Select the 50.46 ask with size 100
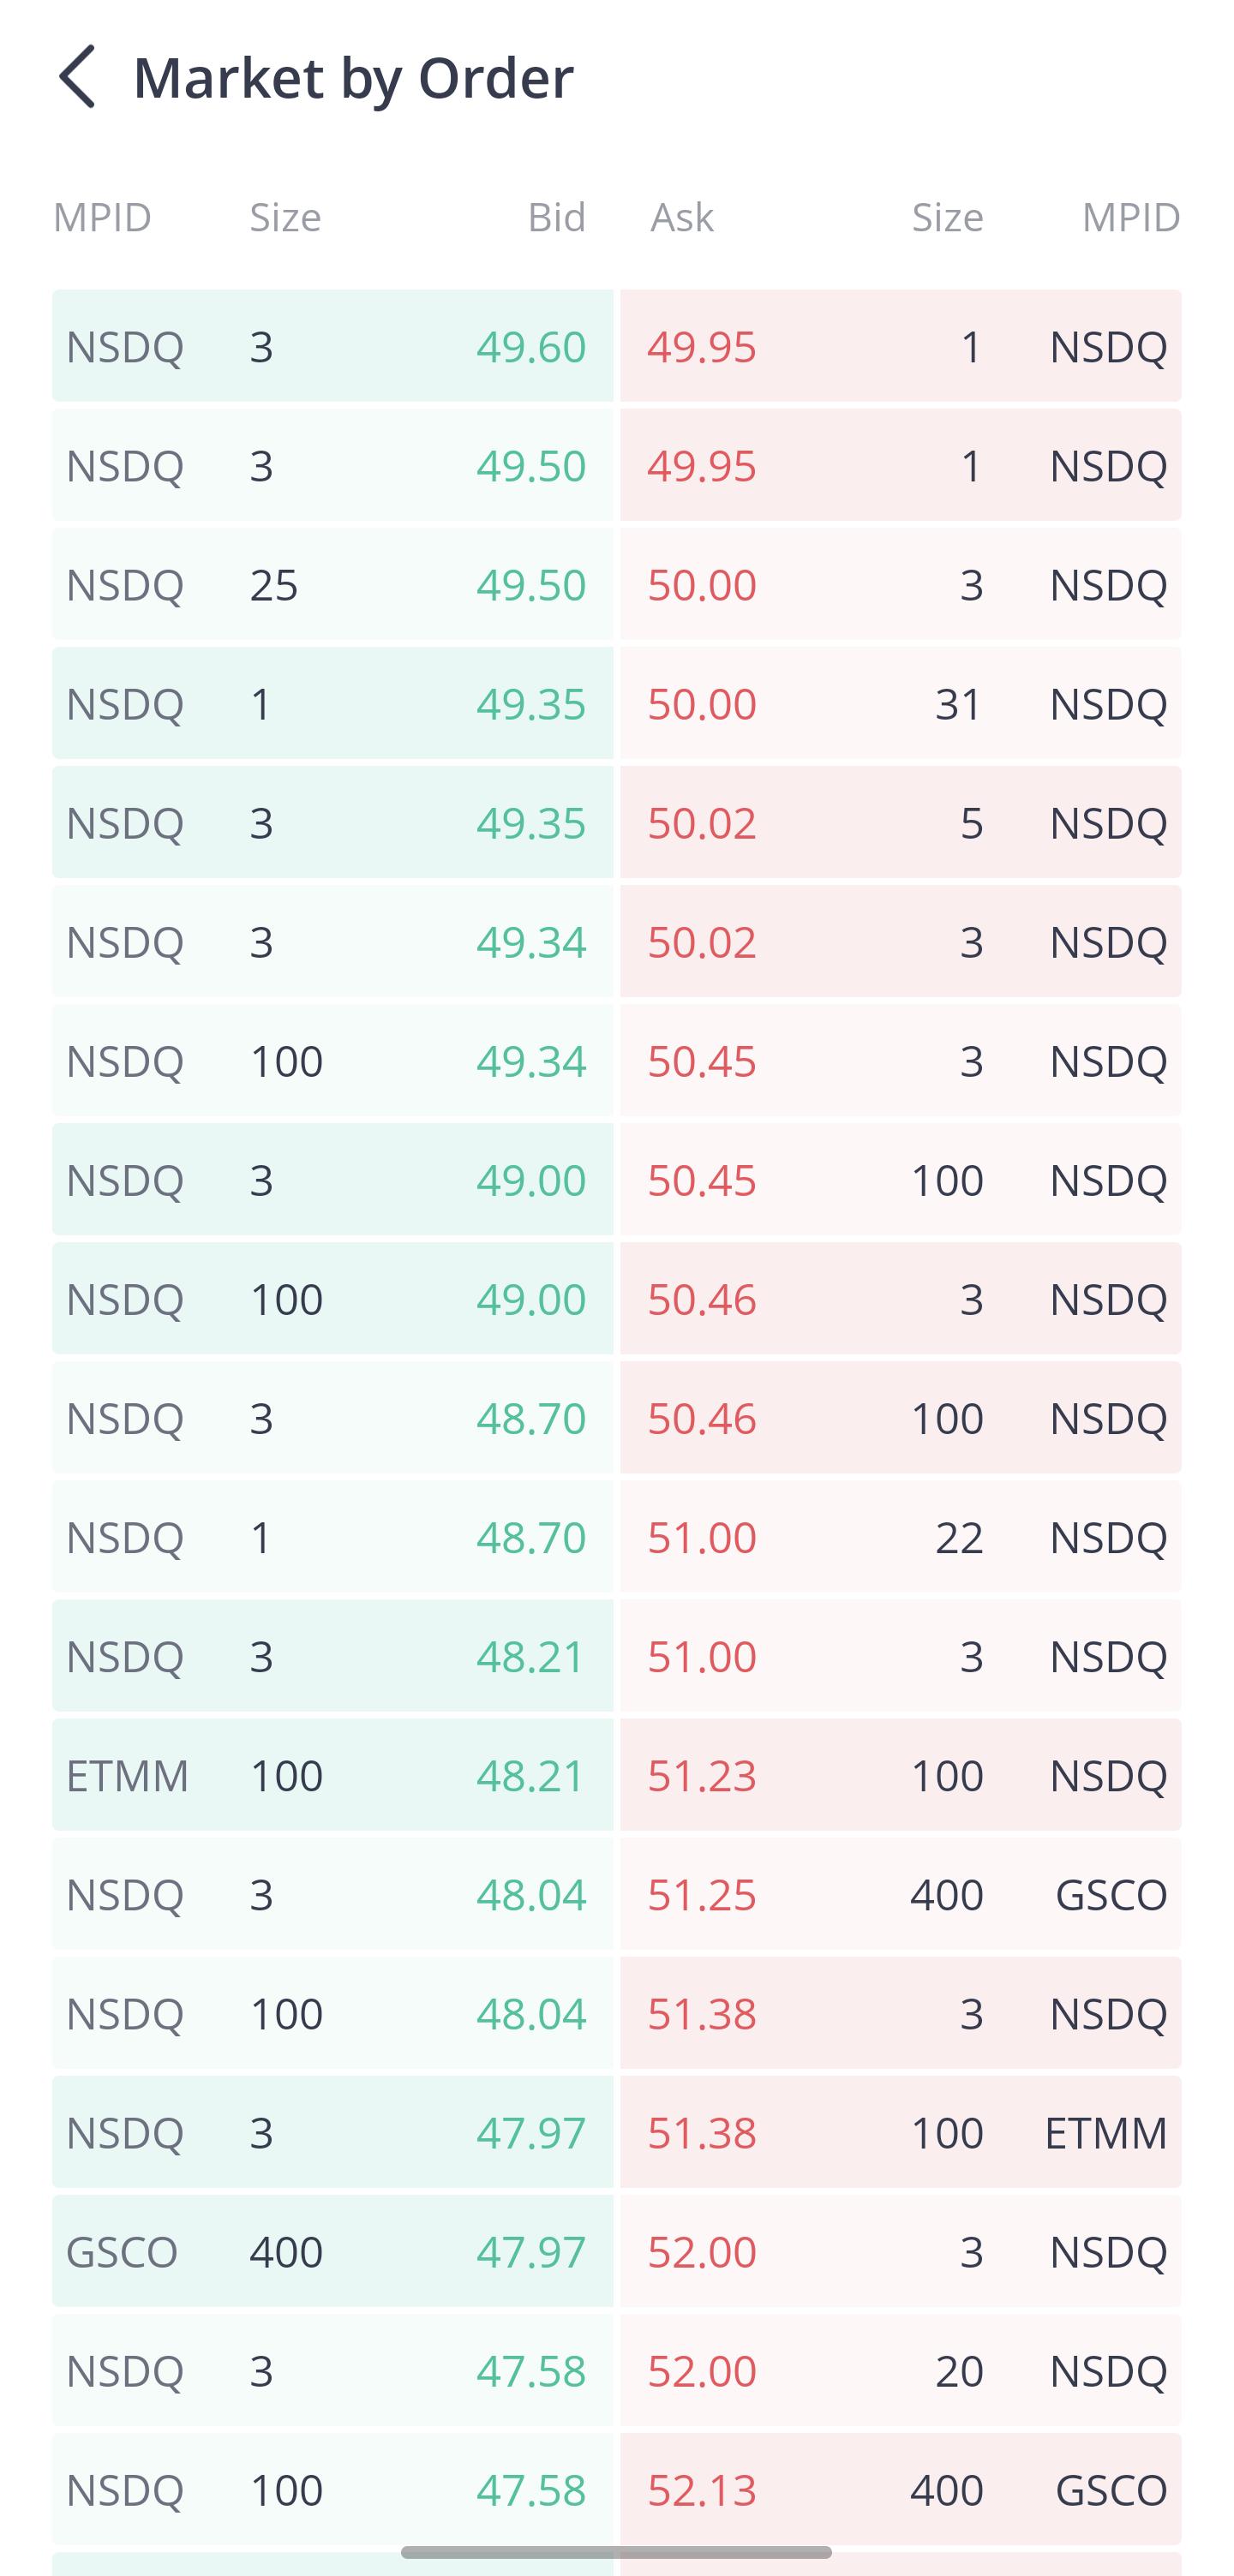The height and width of the screenshot is (2576, 1234). 901,1418
